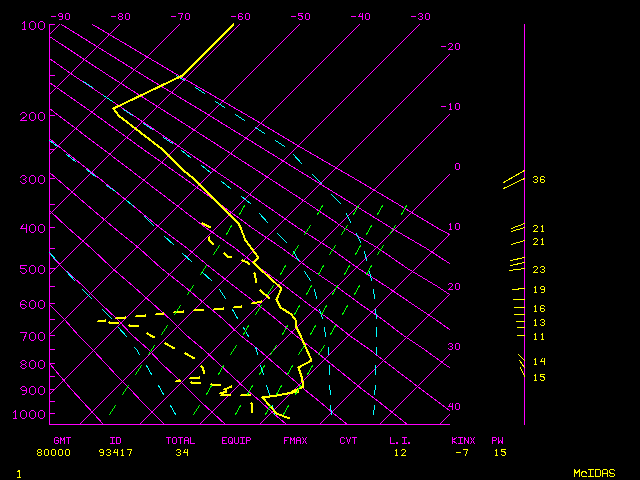The width and height of the screenshot is (640, 480).
Task: Click the frame number 1 at bottom-left
Action: coord(18,473)
